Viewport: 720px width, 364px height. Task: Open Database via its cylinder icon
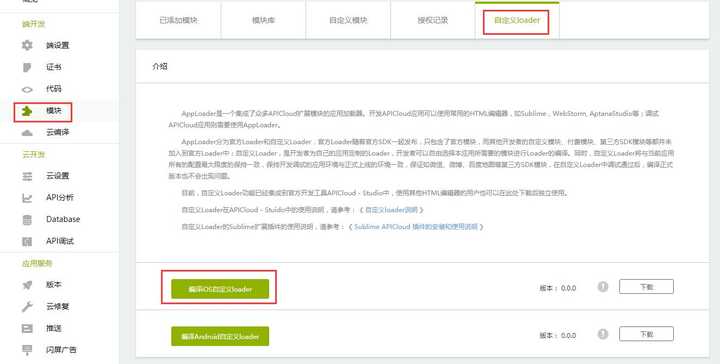[x=27, y=219]
